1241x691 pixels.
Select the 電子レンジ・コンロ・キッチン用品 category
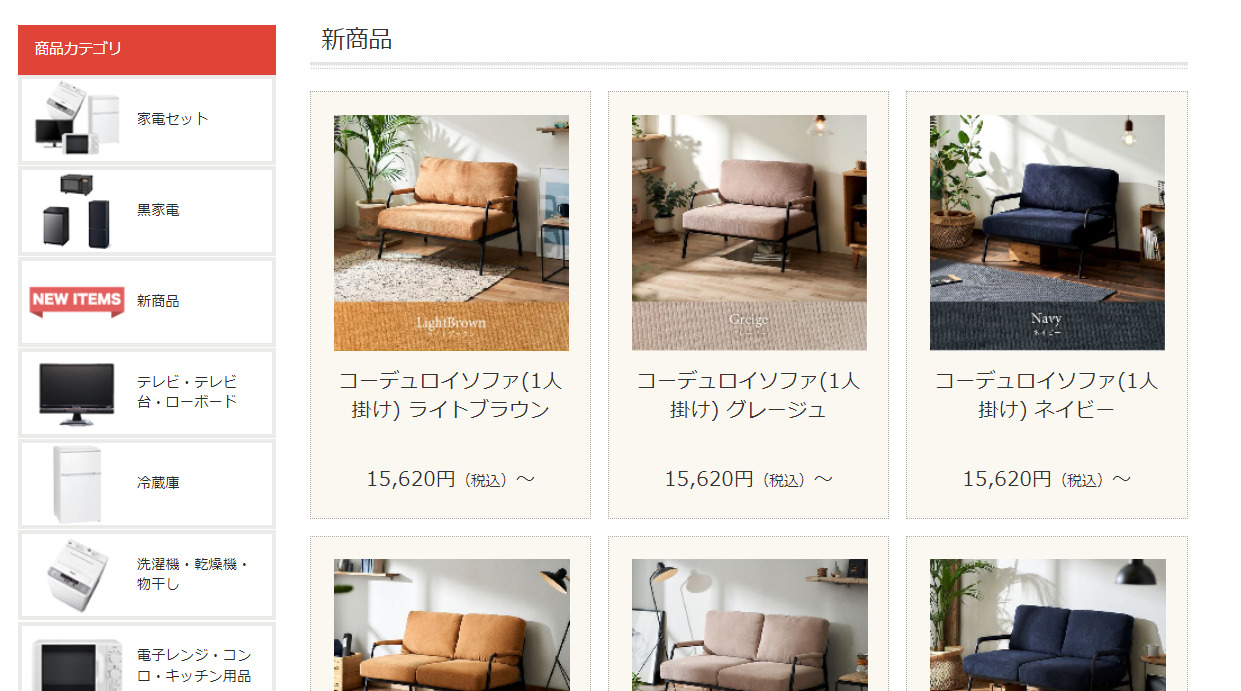194,665
